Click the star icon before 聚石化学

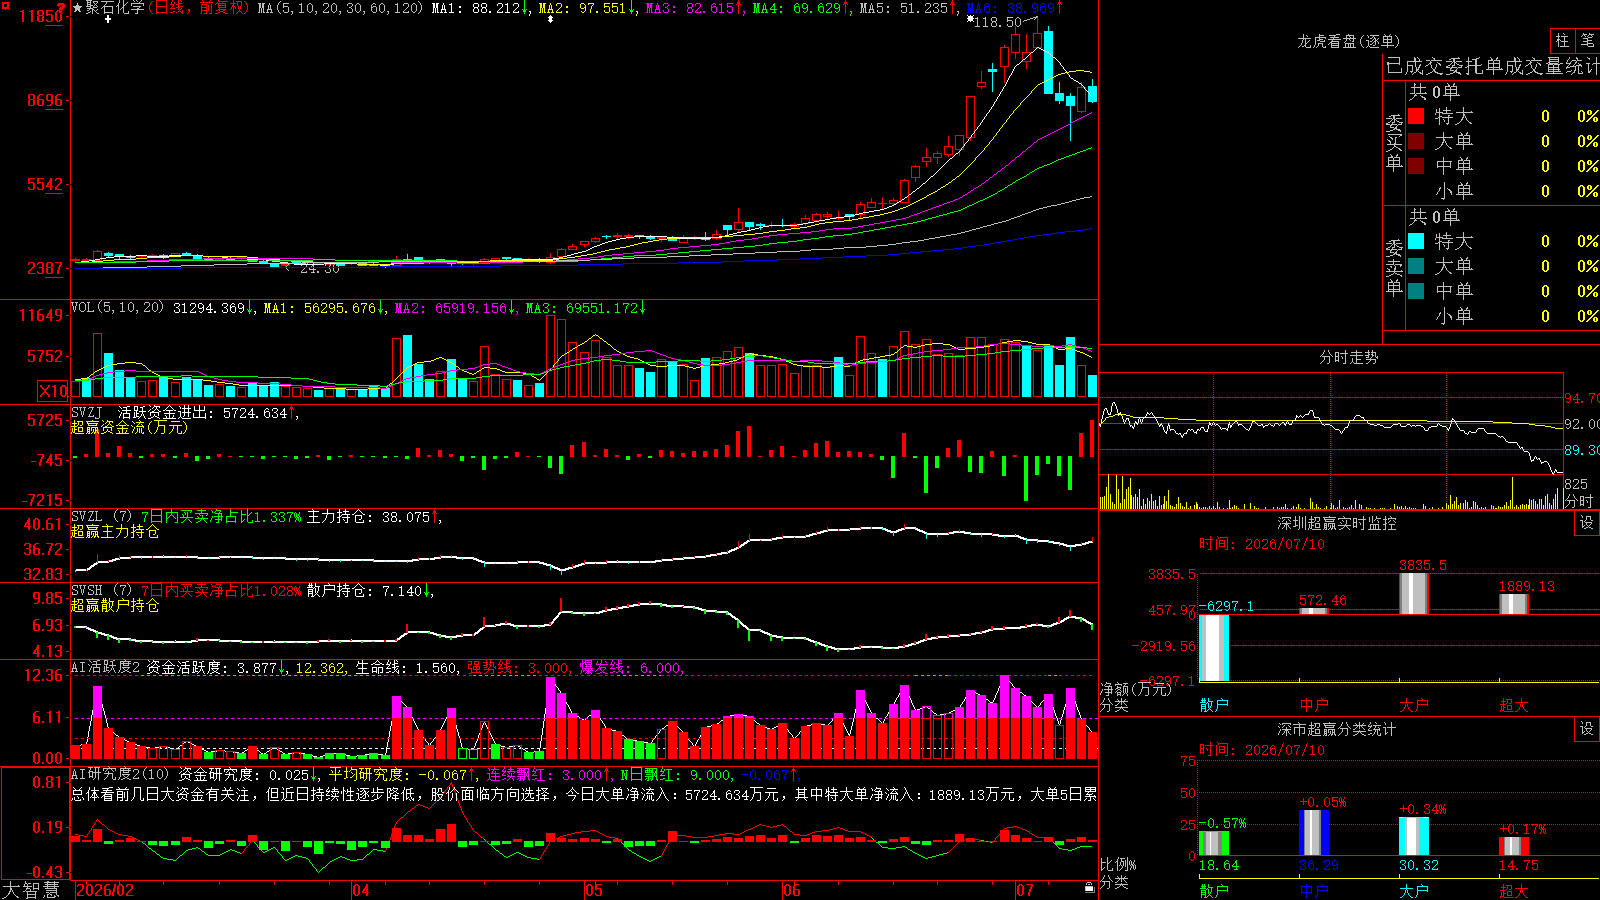[x=78, y=8]
